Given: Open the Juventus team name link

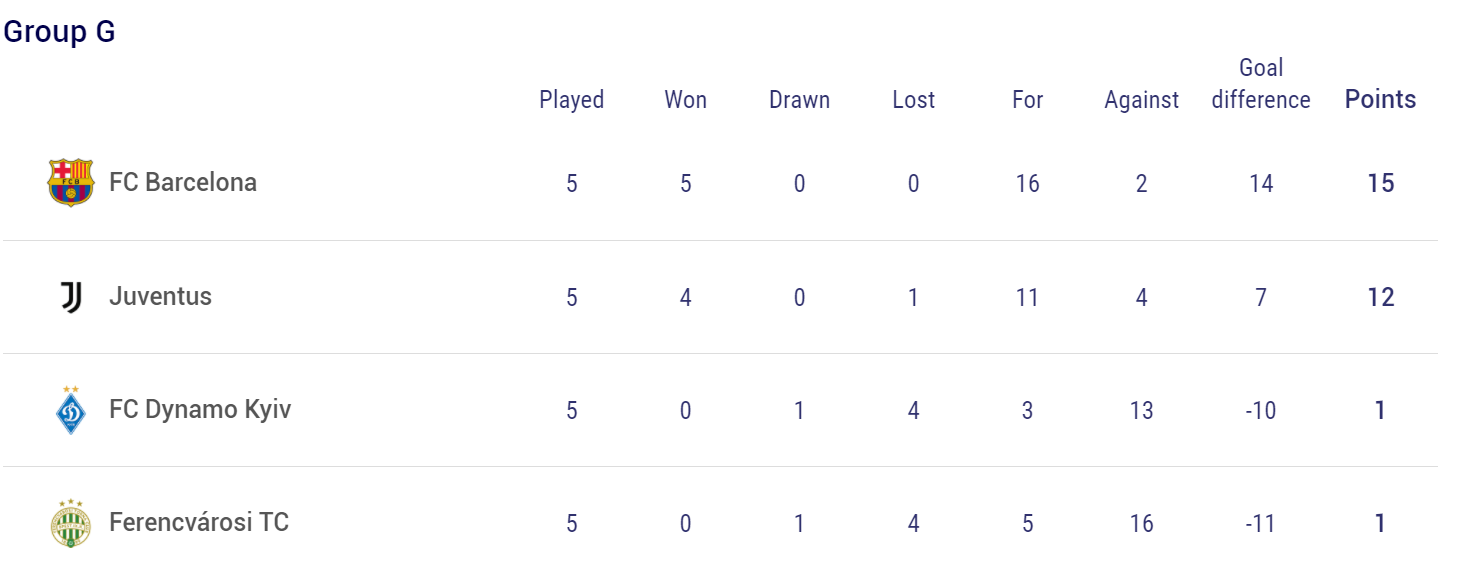Looking at the screenshot, I should (x=160, y=296).
